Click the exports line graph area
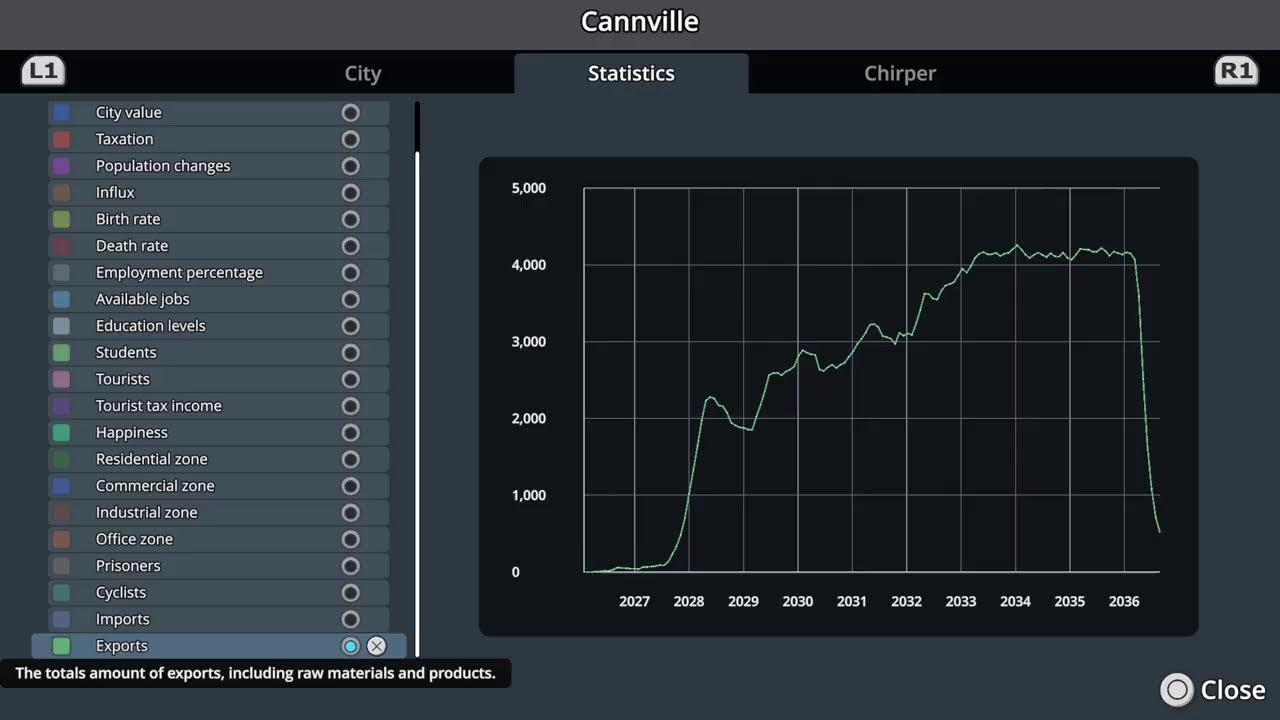This screenshot has height=720, width=1280. [871, 380]
